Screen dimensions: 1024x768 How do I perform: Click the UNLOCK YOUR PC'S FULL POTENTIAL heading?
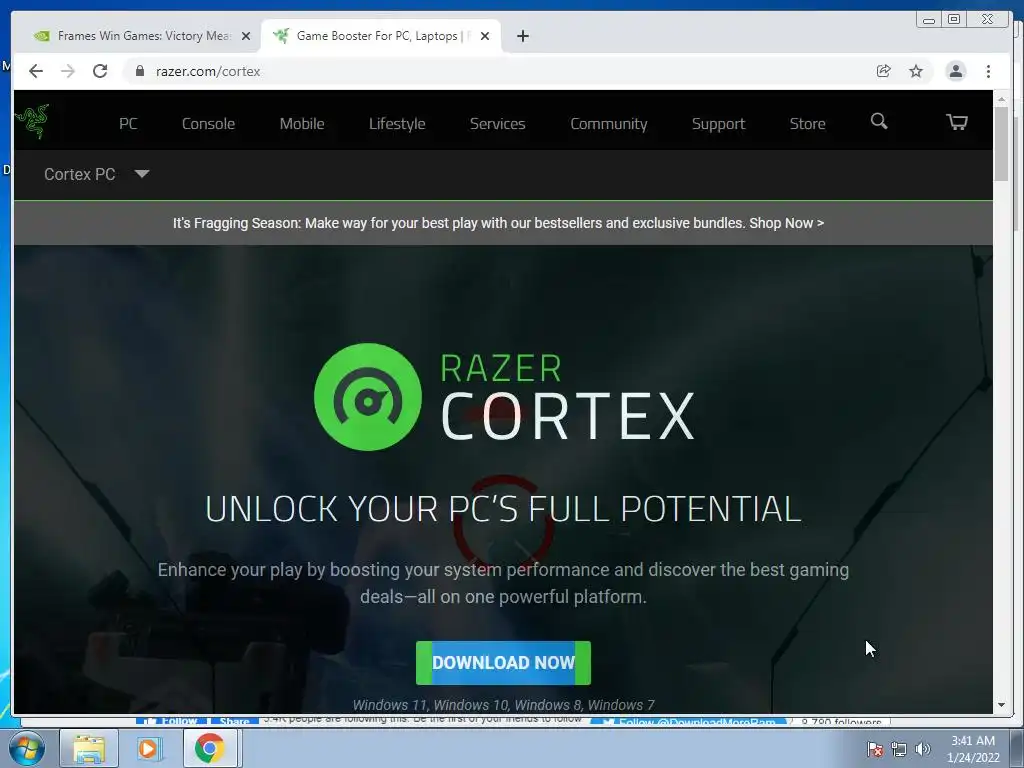(504, 509)
